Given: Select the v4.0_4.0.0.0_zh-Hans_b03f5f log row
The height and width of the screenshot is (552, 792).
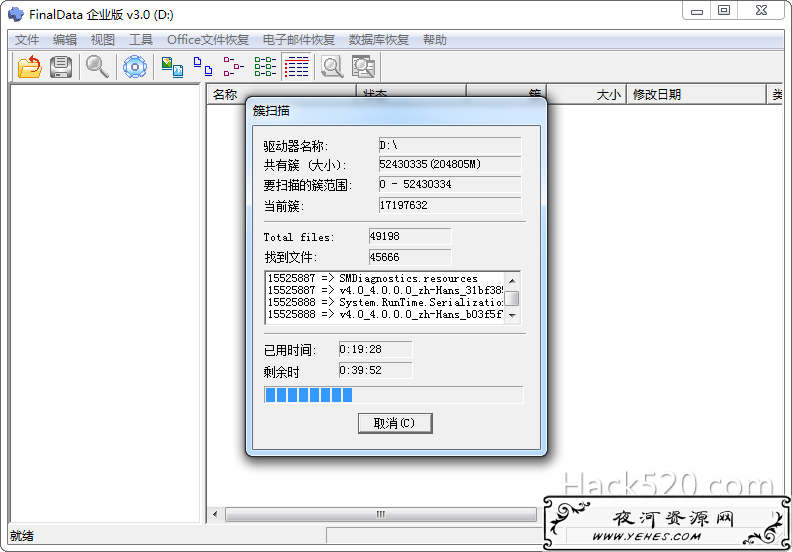Looking at the screenshot, I should tap(385, 314).
